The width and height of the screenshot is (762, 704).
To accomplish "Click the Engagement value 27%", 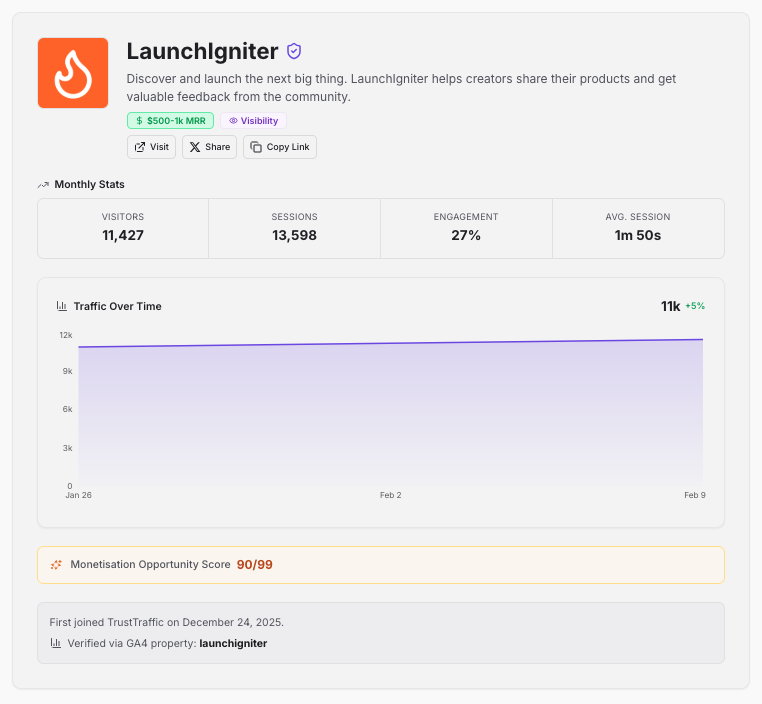I will (x=466, y=236).
